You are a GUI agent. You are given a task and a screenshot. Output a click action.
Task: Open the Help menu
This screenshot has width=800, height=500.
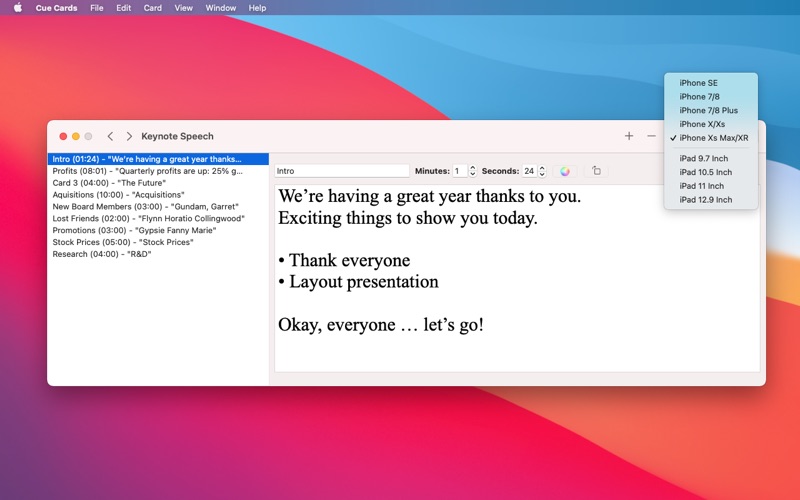[x=257, y=8]
